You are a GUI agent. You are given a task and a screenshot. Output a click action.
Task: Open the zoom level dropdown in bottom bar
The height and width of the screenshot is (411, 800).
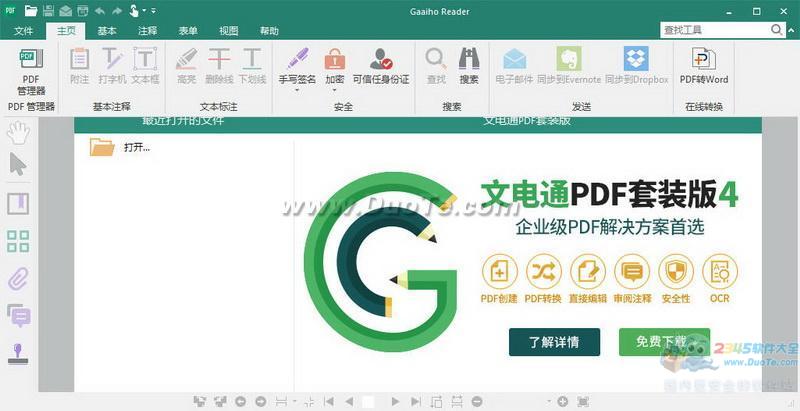click(549, 402)
